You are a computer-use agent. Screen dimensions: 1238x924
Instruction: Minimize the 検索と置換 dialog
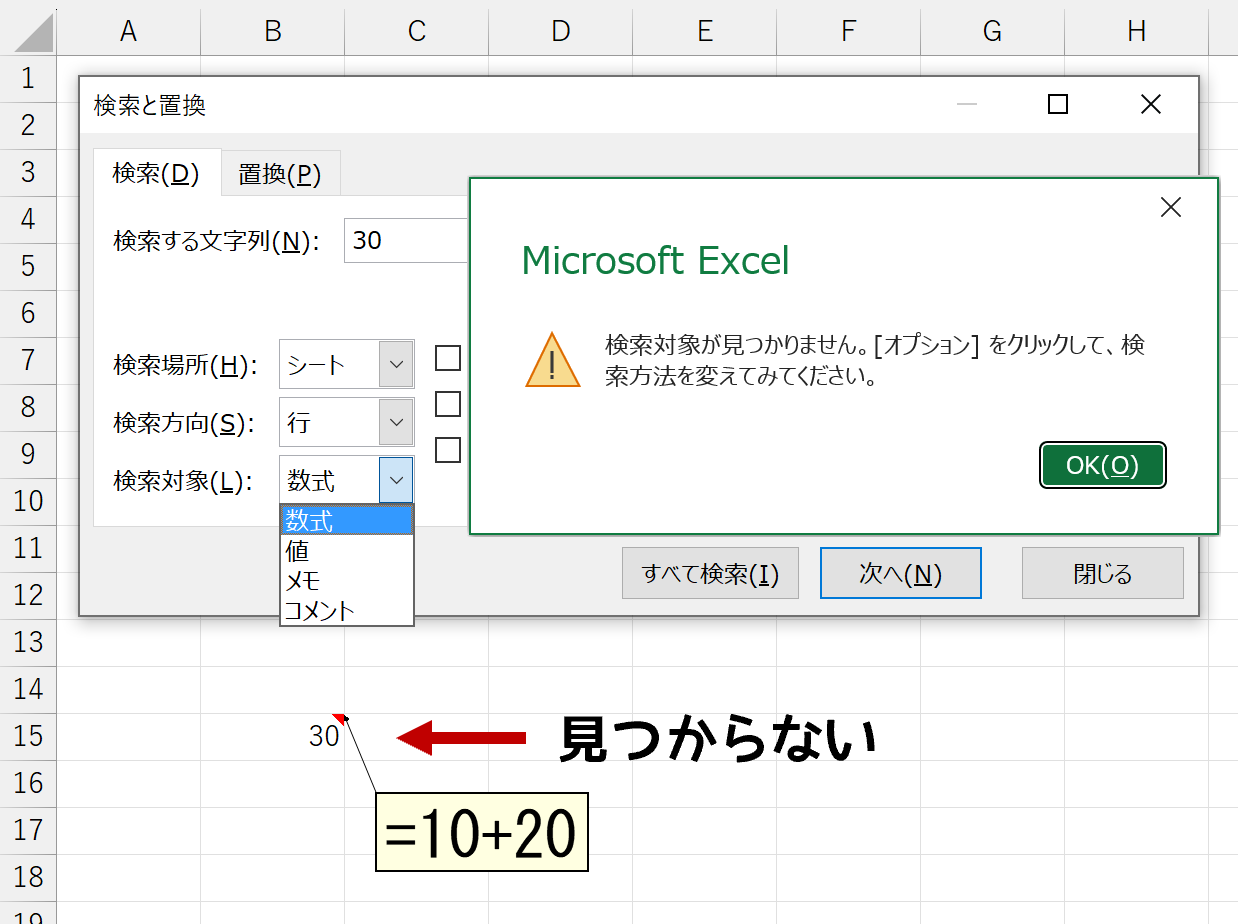tap(966, 104)
